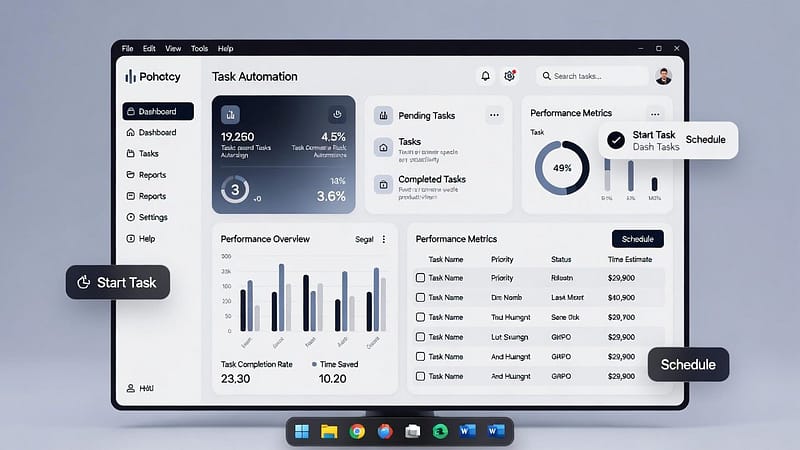
Task: Click the Last Mcet status cell
Action: (x=567, y=297)
